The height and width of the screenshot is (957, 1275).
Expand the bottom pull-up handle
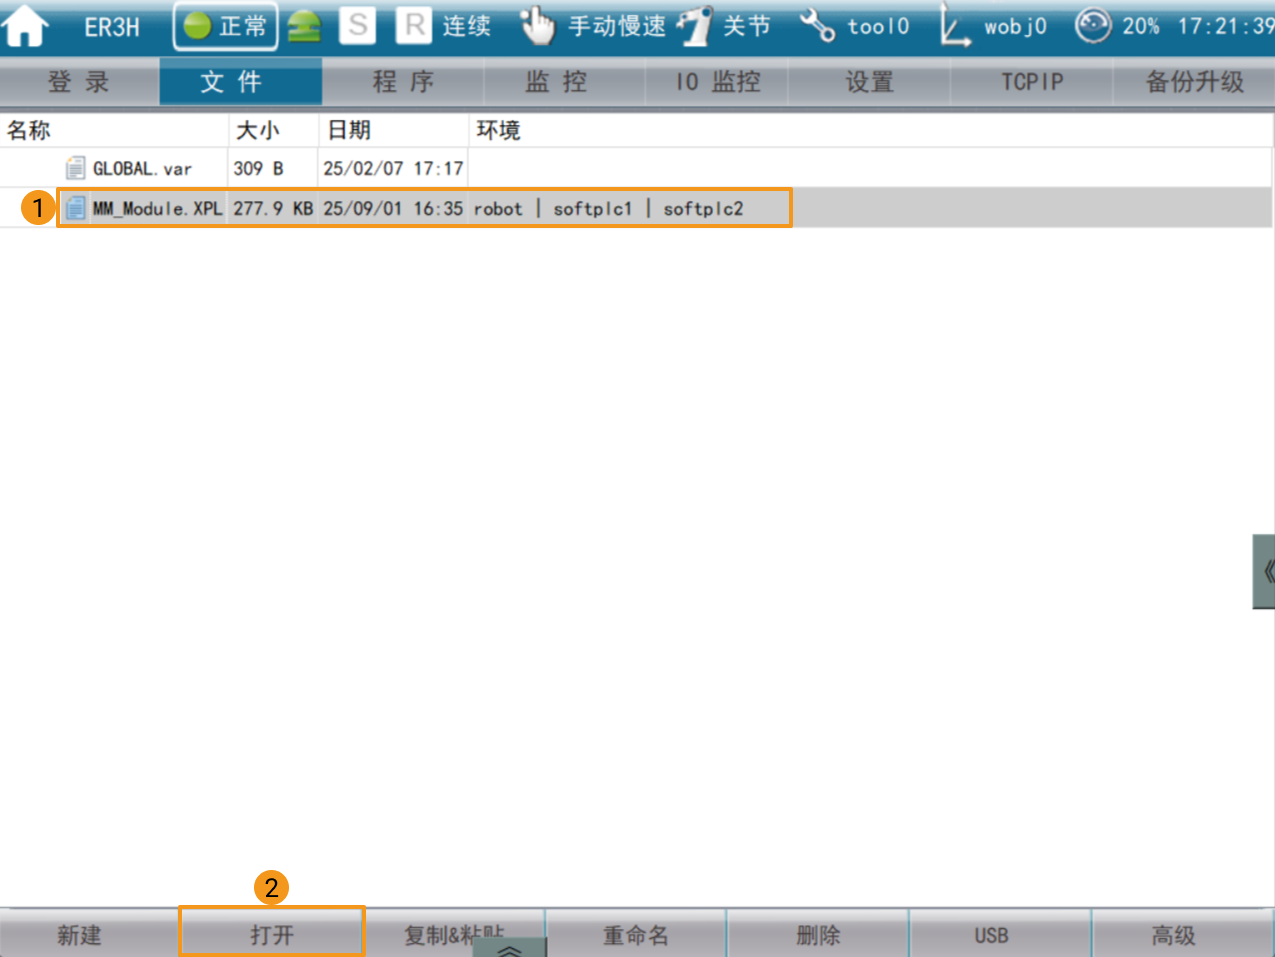click(510, 948)
